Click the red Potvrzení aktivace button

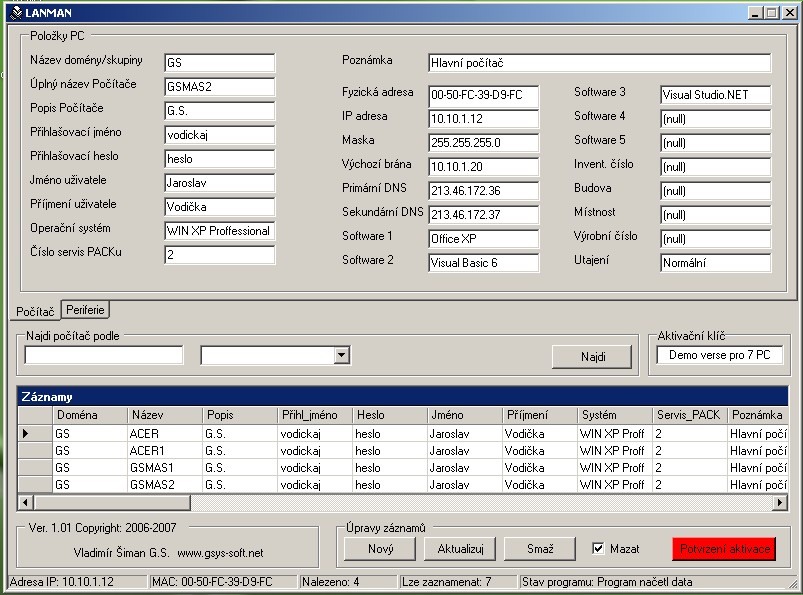724,549
